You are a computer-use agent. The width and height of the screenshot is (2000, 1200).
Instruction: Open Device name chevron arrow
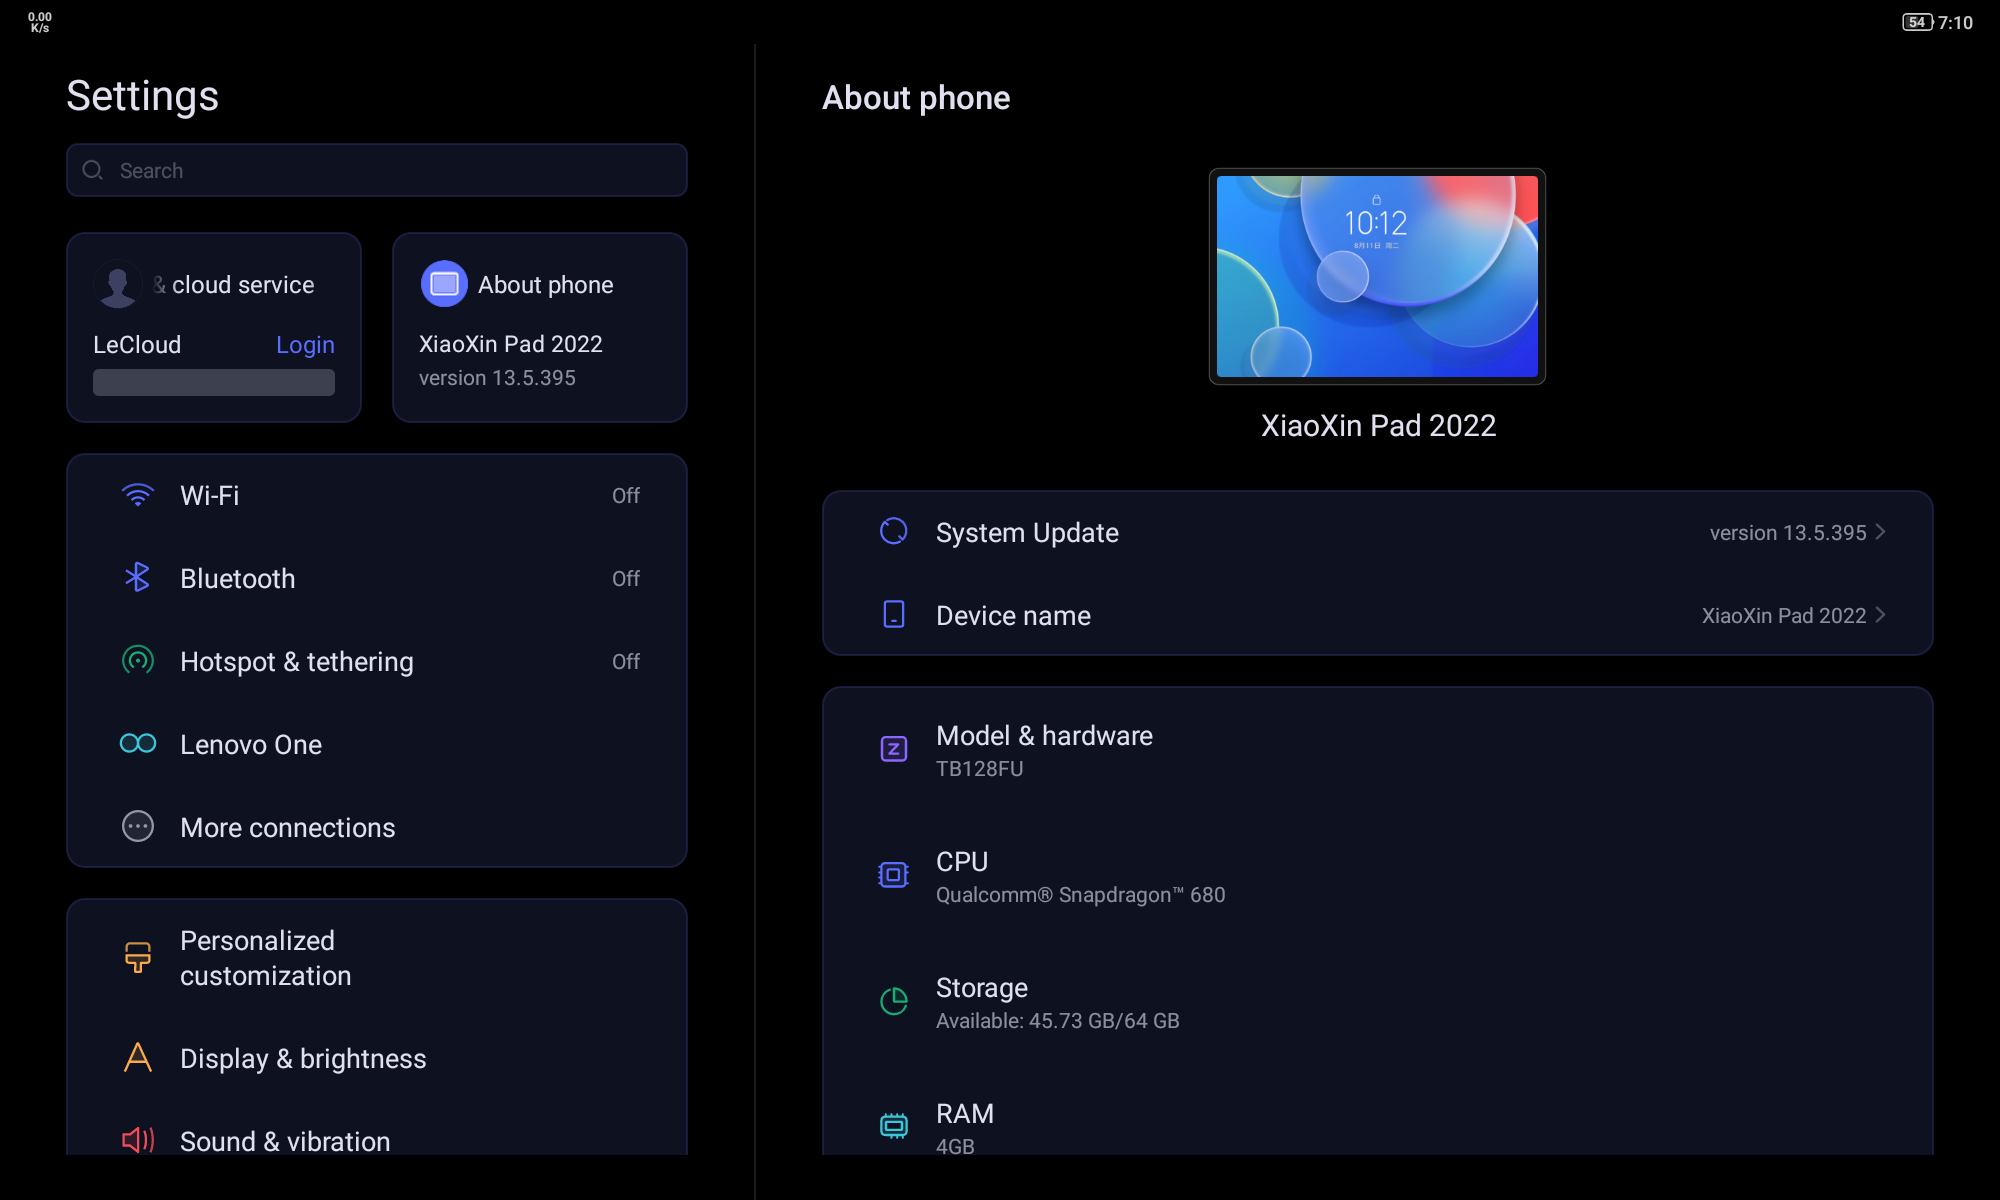1881,615
